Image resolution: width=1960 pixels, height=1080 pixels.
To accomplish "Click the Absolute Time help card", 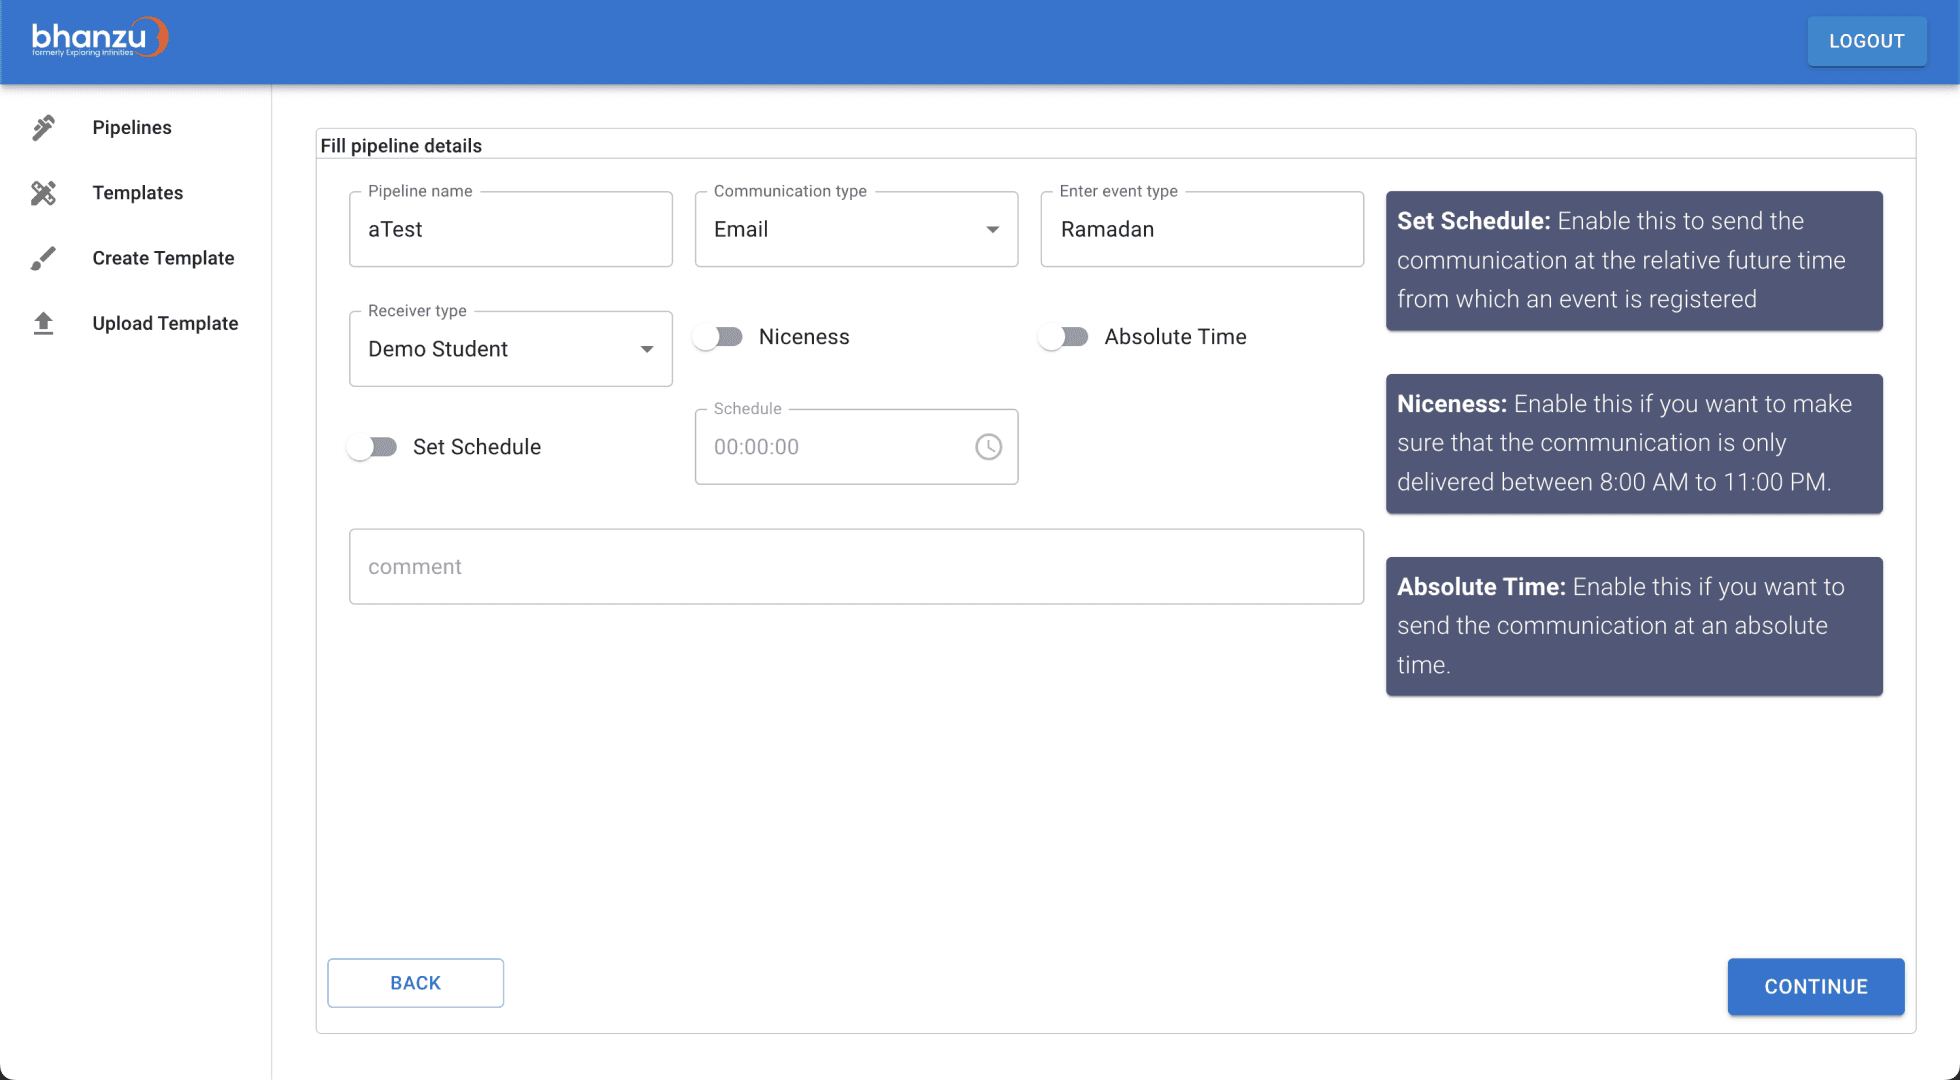I will click(1634, 626).
